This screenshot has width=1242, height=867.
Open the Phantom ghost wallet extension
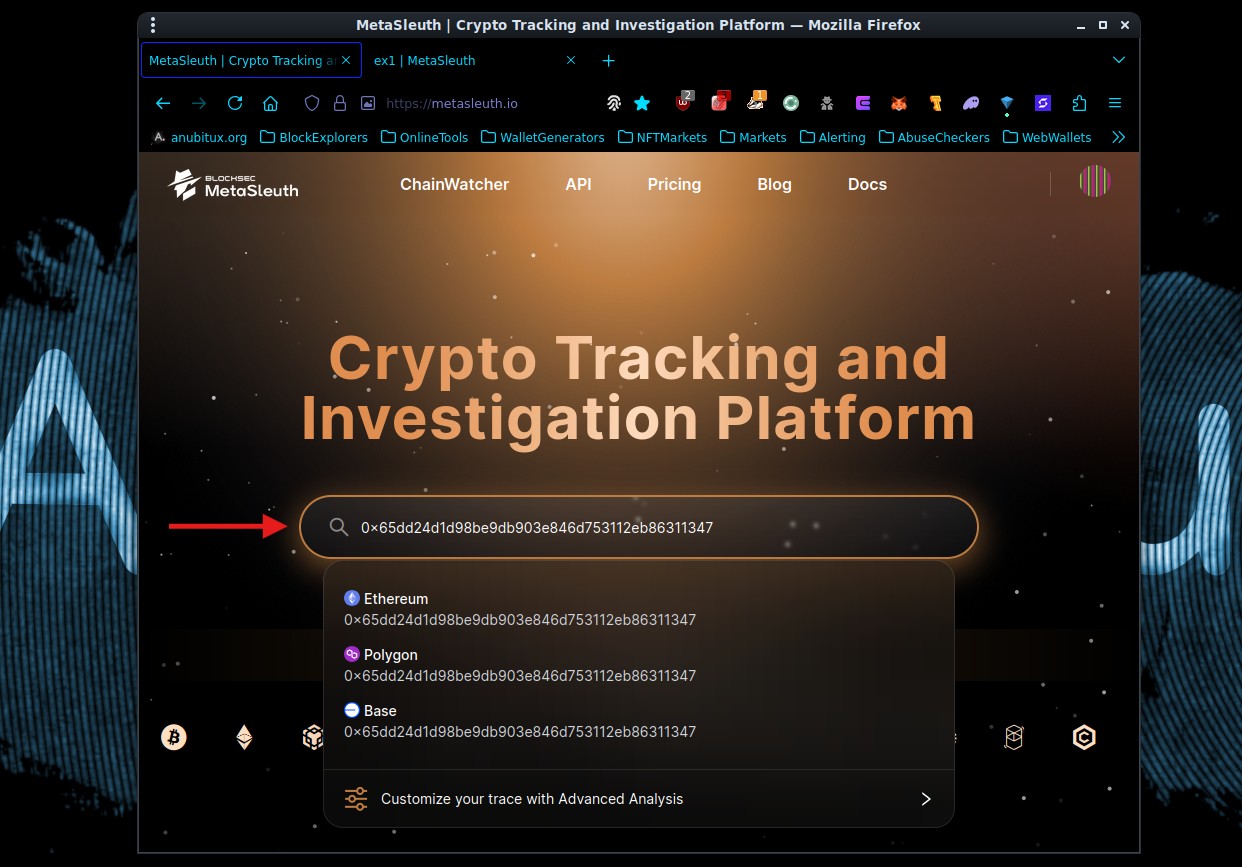coord(971,103)
